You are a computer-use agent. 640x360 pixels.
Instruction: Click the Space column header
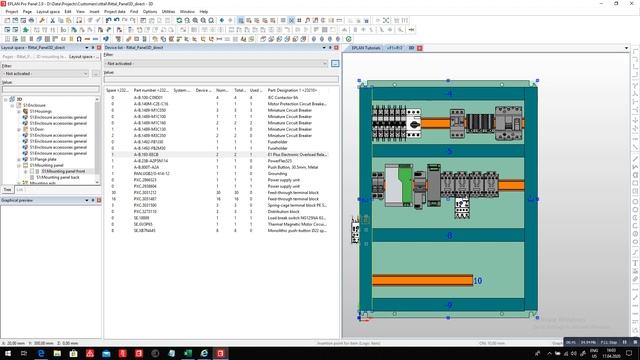[118, 90]
